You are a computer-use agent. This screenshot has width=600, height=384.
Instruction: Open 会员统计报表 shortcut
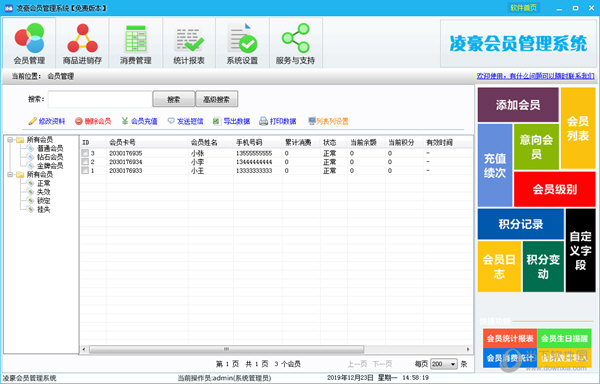510,338
